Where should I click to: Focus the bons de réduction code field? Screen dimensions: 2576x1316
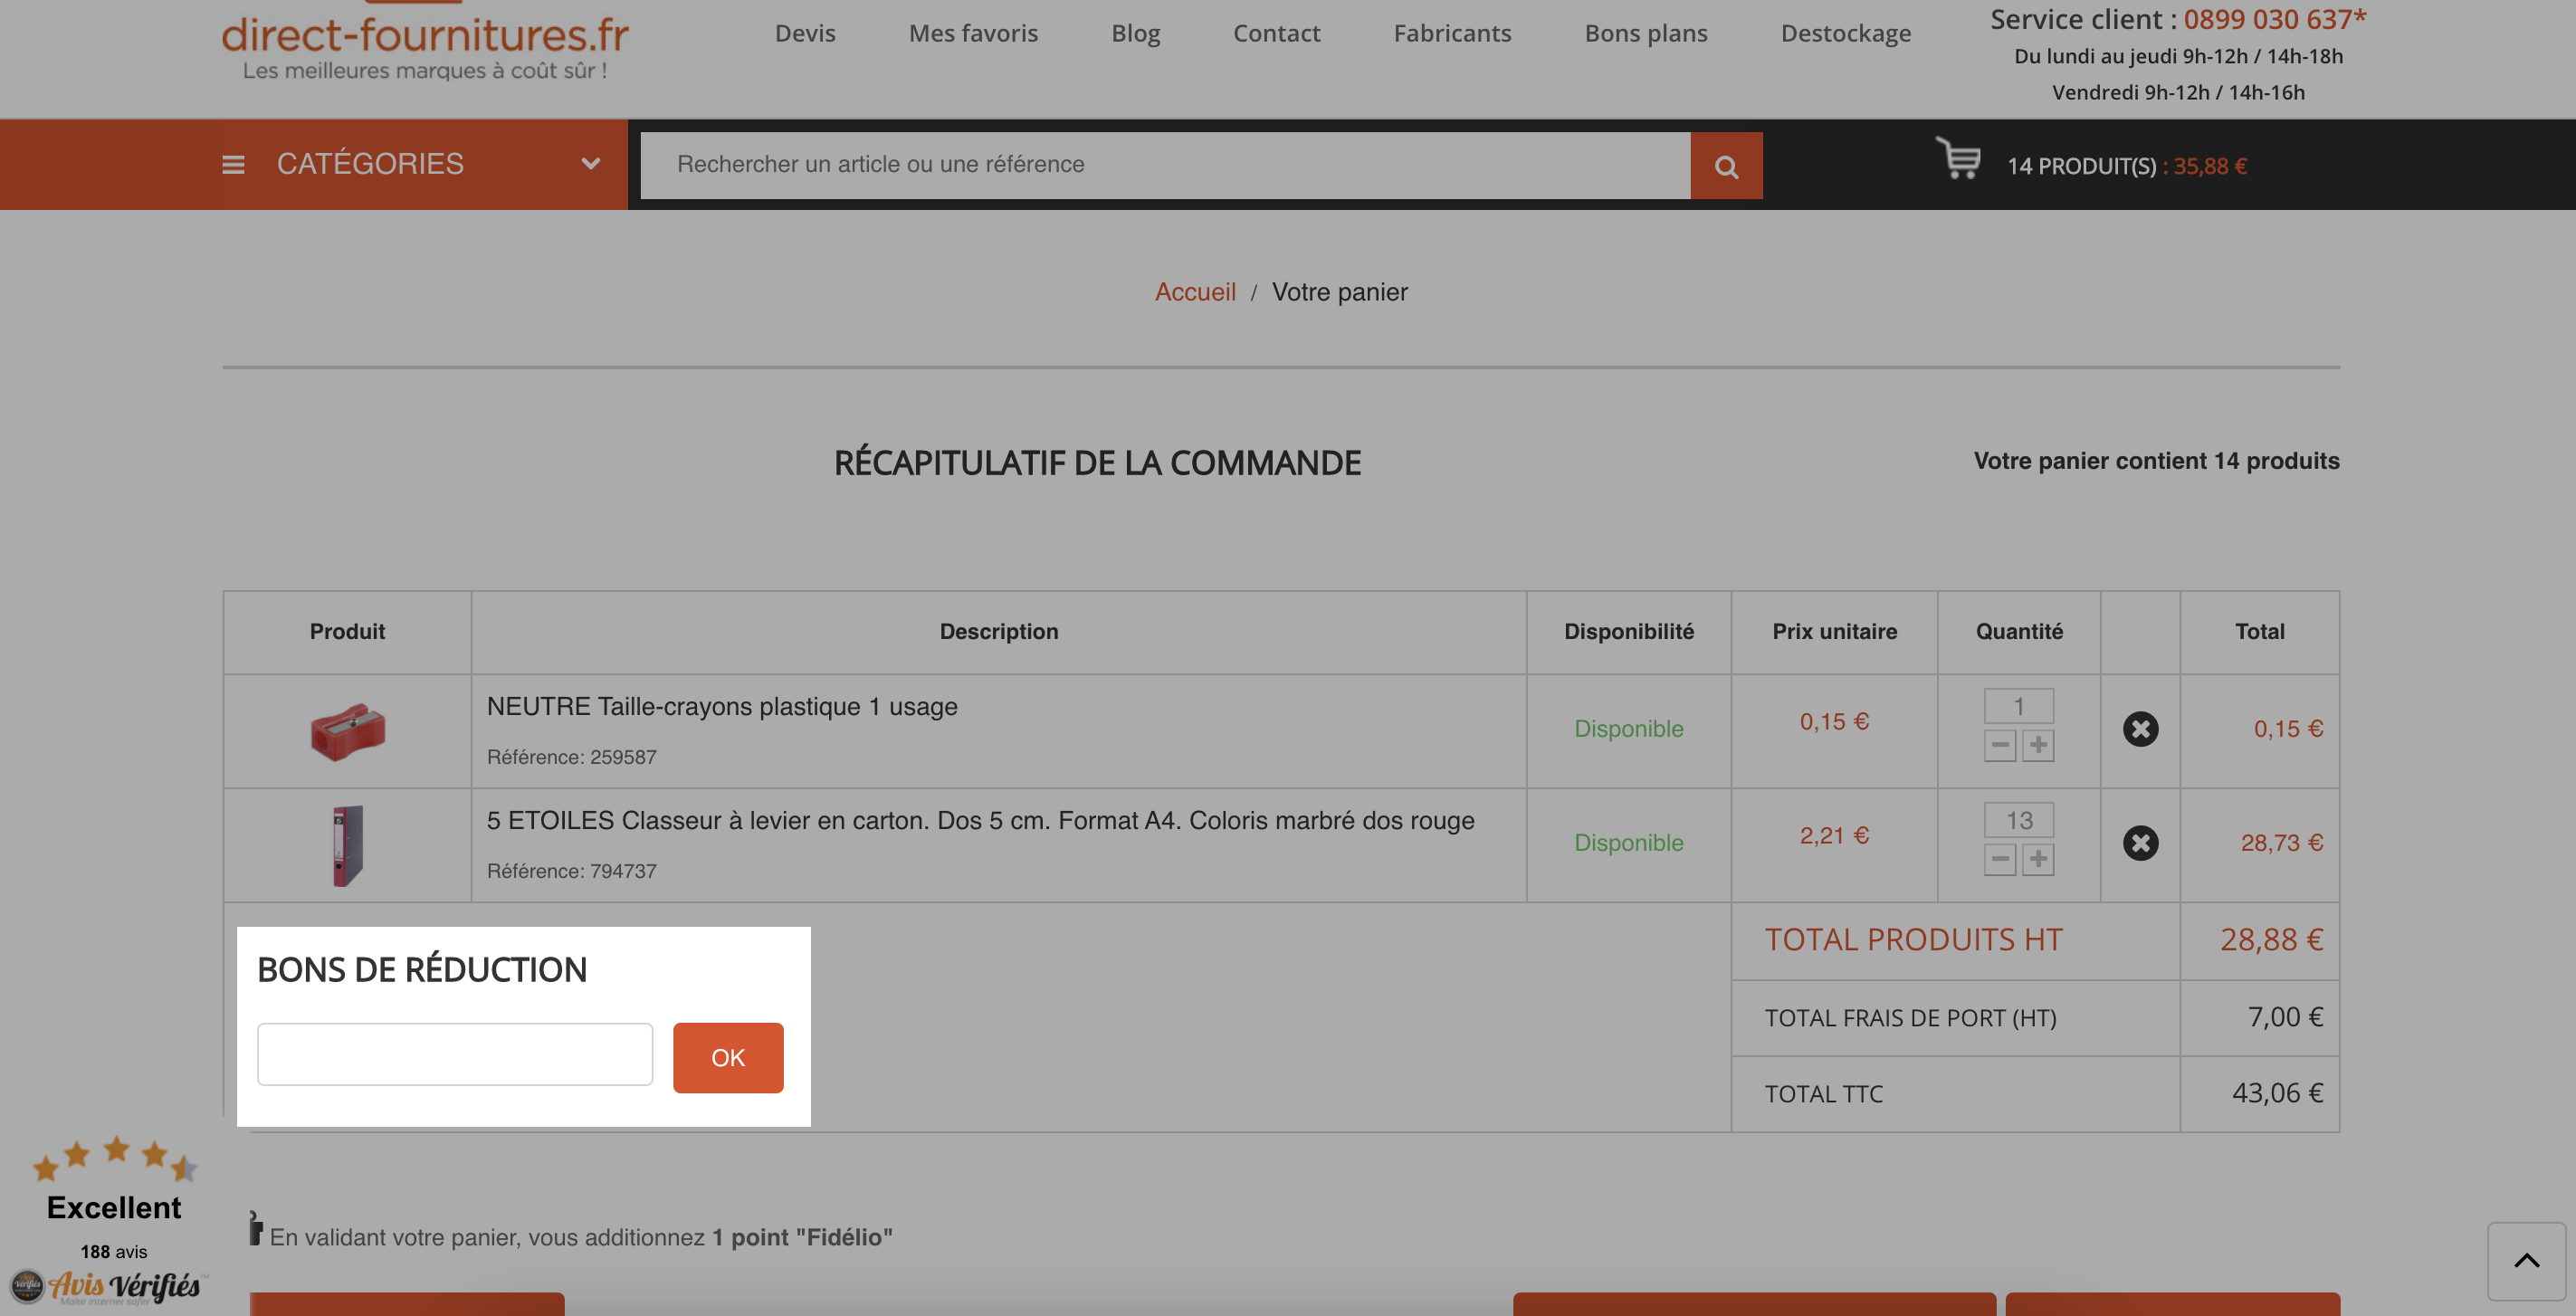coord(455,1054)
